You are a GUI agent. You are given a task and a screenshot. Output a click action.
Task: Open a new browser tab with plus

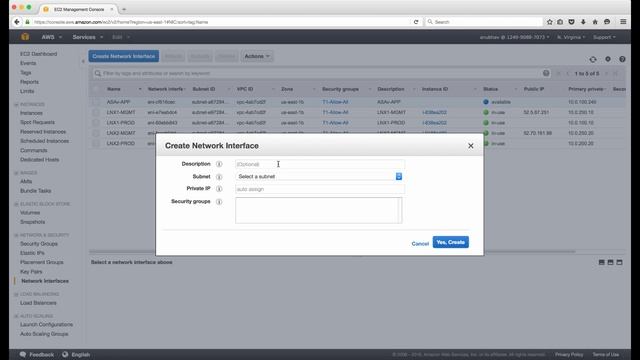[124, 9]
